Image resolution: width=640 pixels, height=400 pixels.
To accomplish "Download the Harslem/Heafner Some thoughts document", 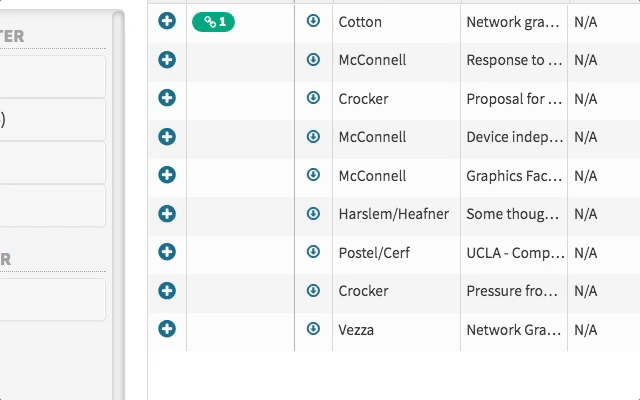I will [313, 213].
